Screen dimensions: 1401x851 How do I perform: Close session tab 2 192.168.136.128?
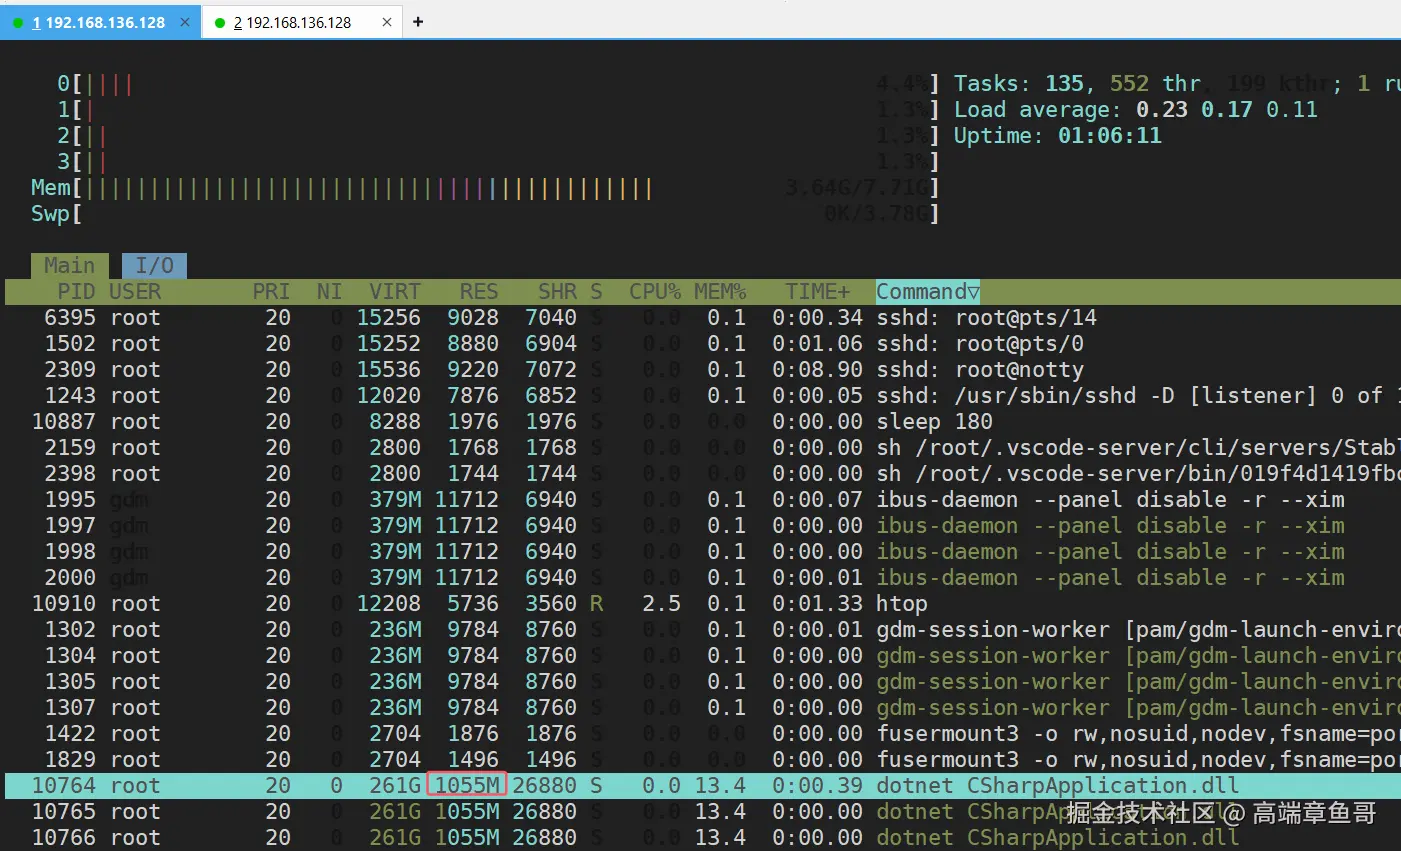387,22
